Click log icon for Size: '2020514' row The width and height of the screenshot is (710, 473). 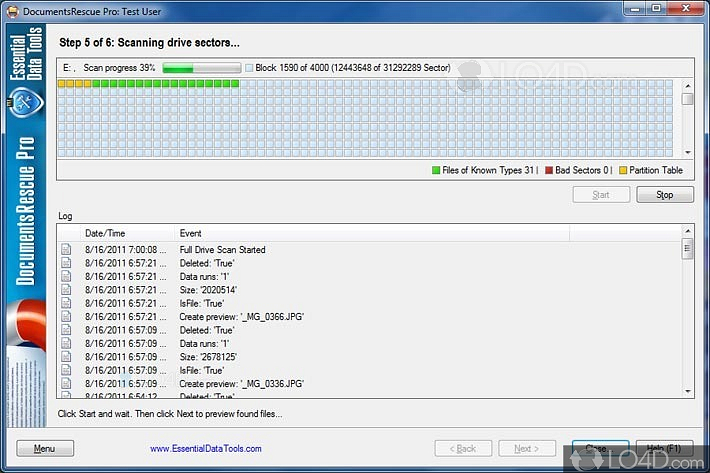[66, 290]
